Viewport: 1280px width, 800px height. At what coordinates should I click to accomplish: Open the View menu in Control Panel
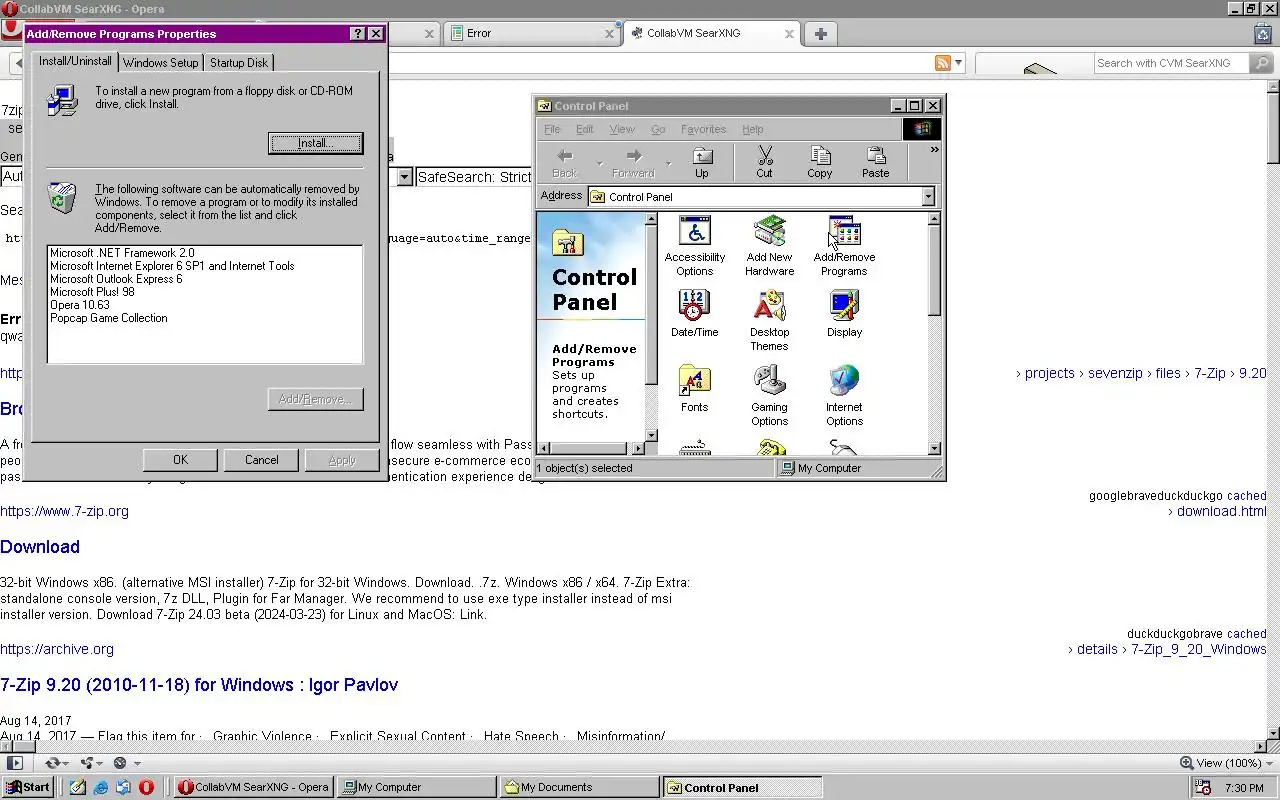[x=622, y=129]
